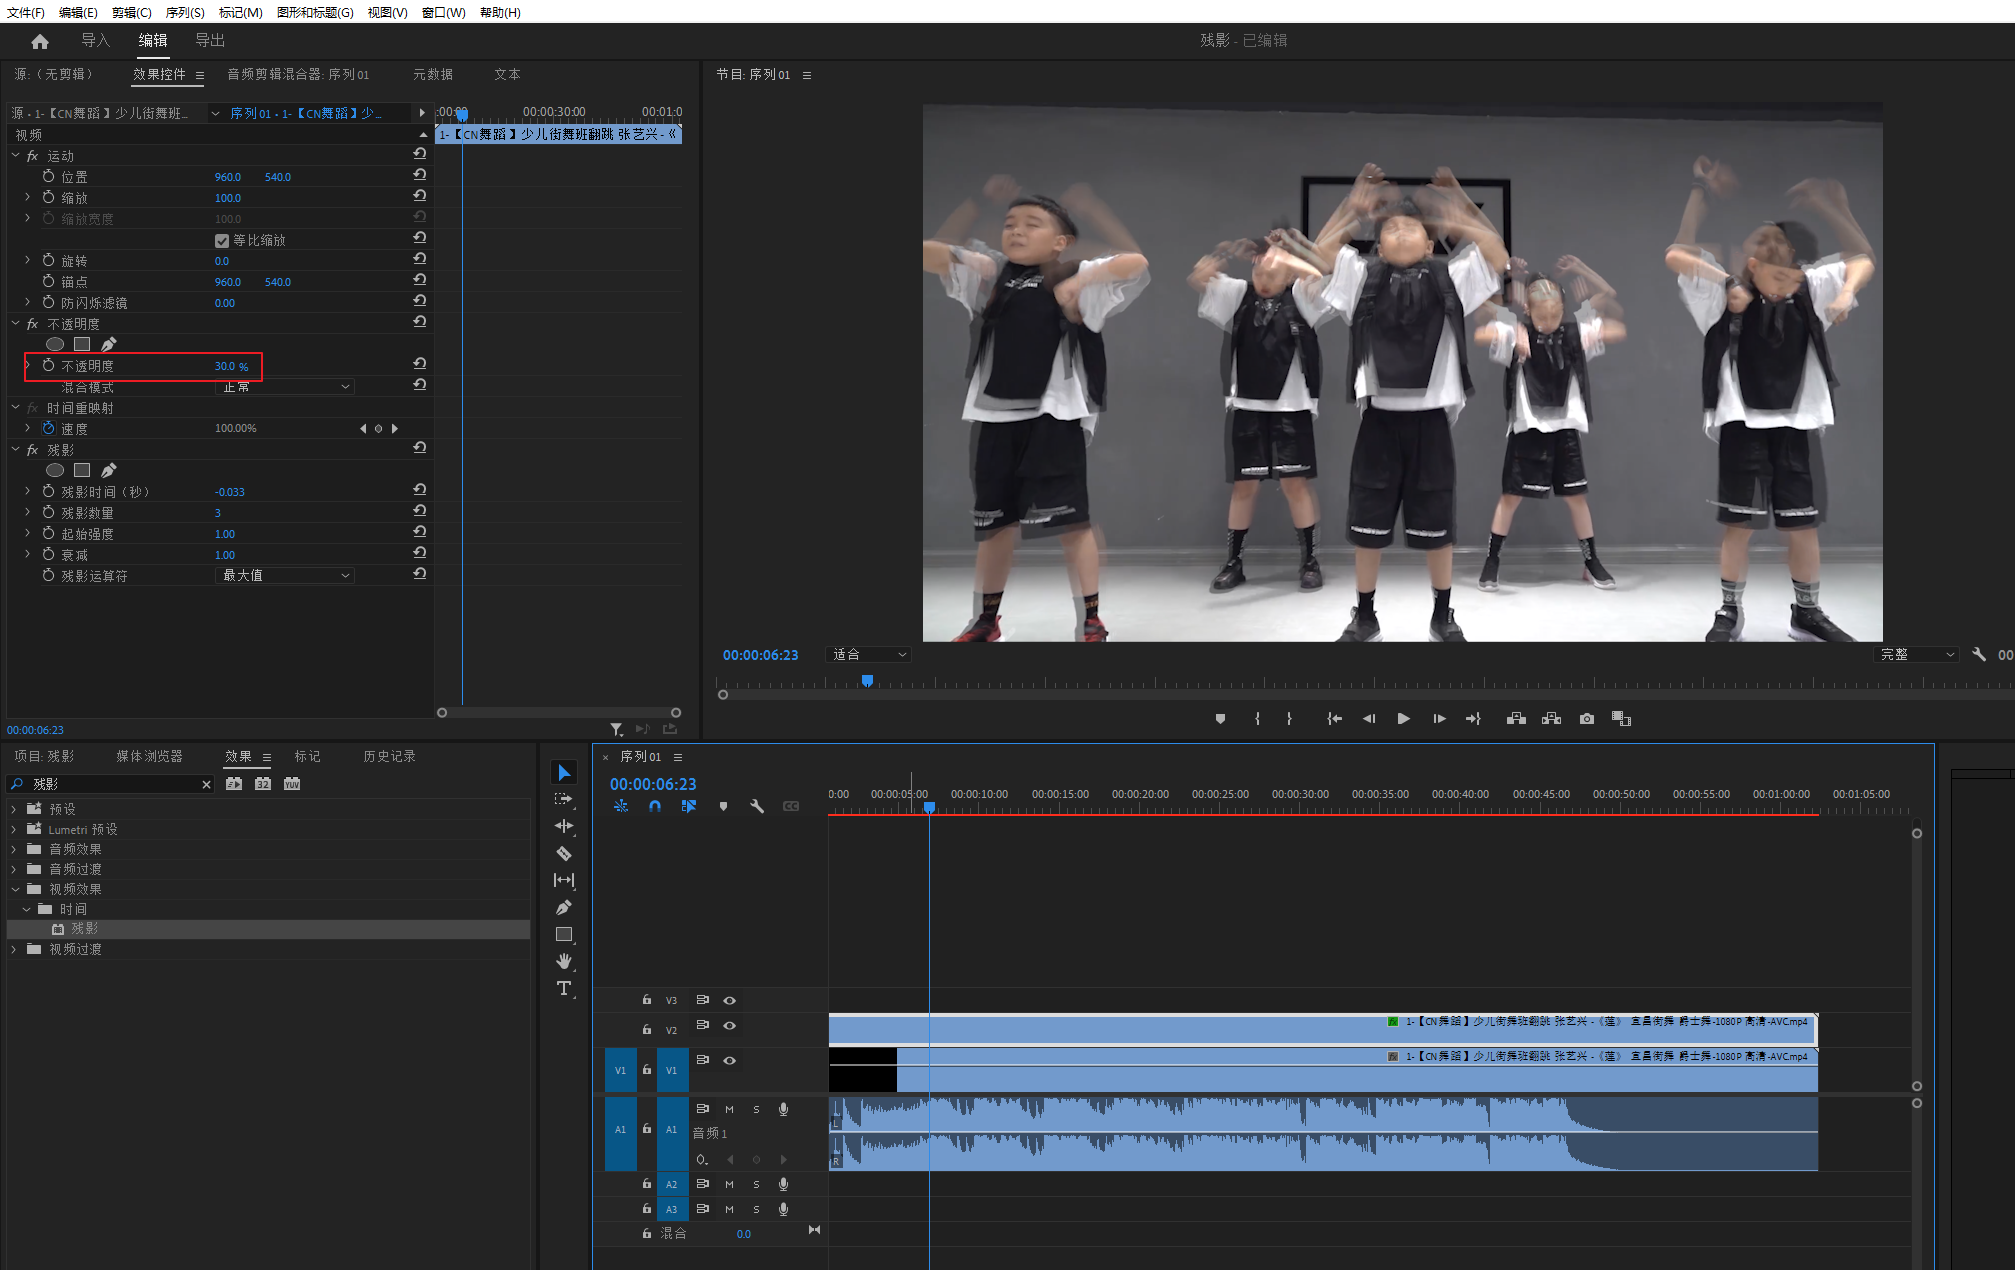Select the Type tool
2015x1270 pixels.
click(564, 988)
